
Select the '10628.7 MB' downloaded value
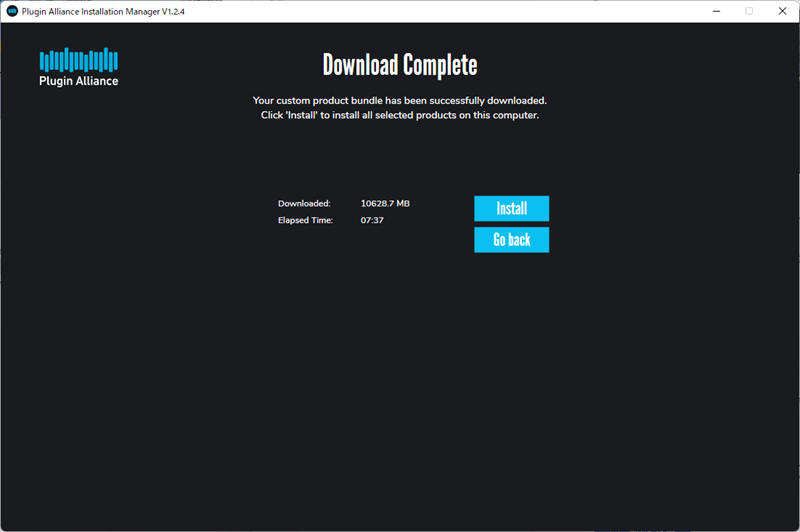(x=385, y=204)
